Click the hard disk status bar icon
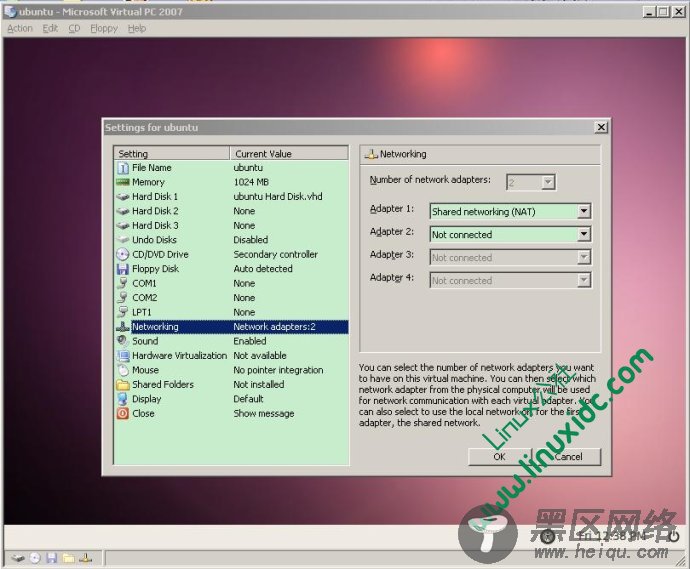The height and width of the screenshot is (569, 690). pos(18,558)
